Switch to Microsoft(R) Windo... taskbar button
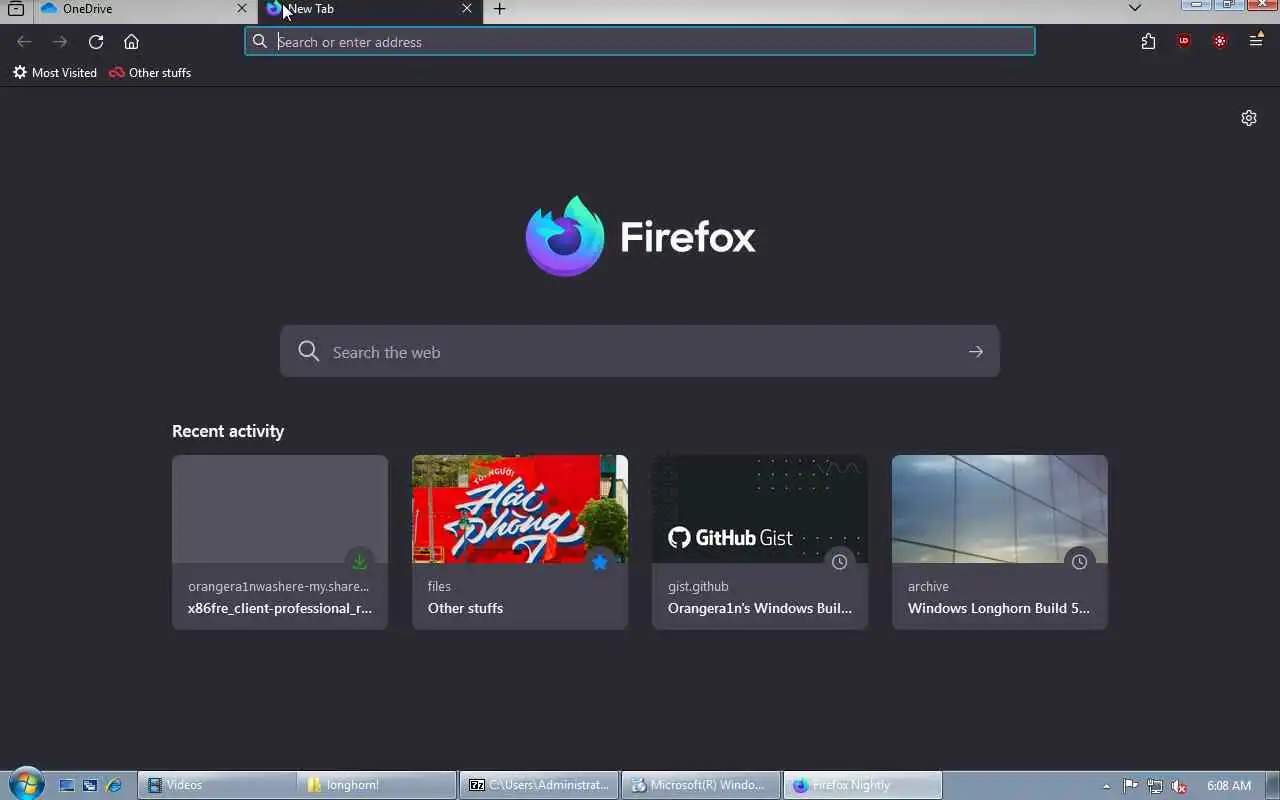The width and height of the screenshot is (1280, 800). (x=701, y=785)
